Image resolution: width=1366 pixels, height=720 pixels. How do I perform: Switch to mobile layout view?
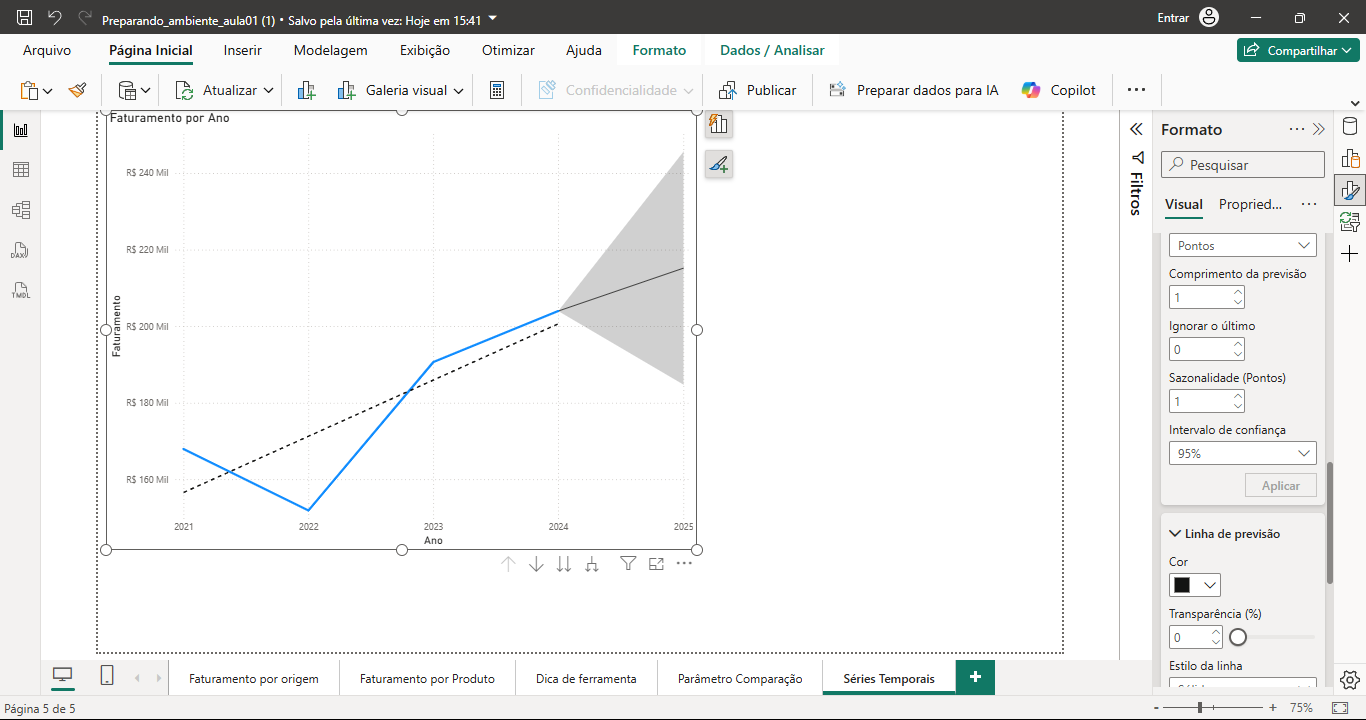point(107,676)
